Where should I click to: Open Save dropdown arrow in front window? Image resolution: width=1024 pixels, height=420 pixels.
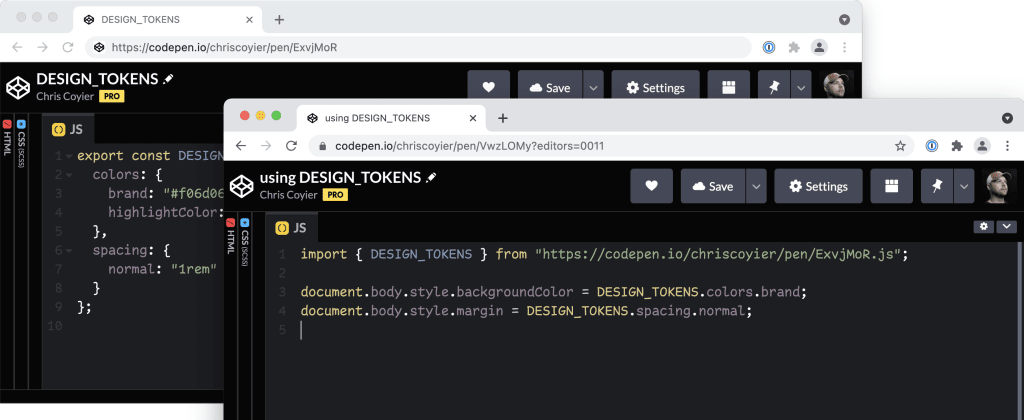click(756, 186)
